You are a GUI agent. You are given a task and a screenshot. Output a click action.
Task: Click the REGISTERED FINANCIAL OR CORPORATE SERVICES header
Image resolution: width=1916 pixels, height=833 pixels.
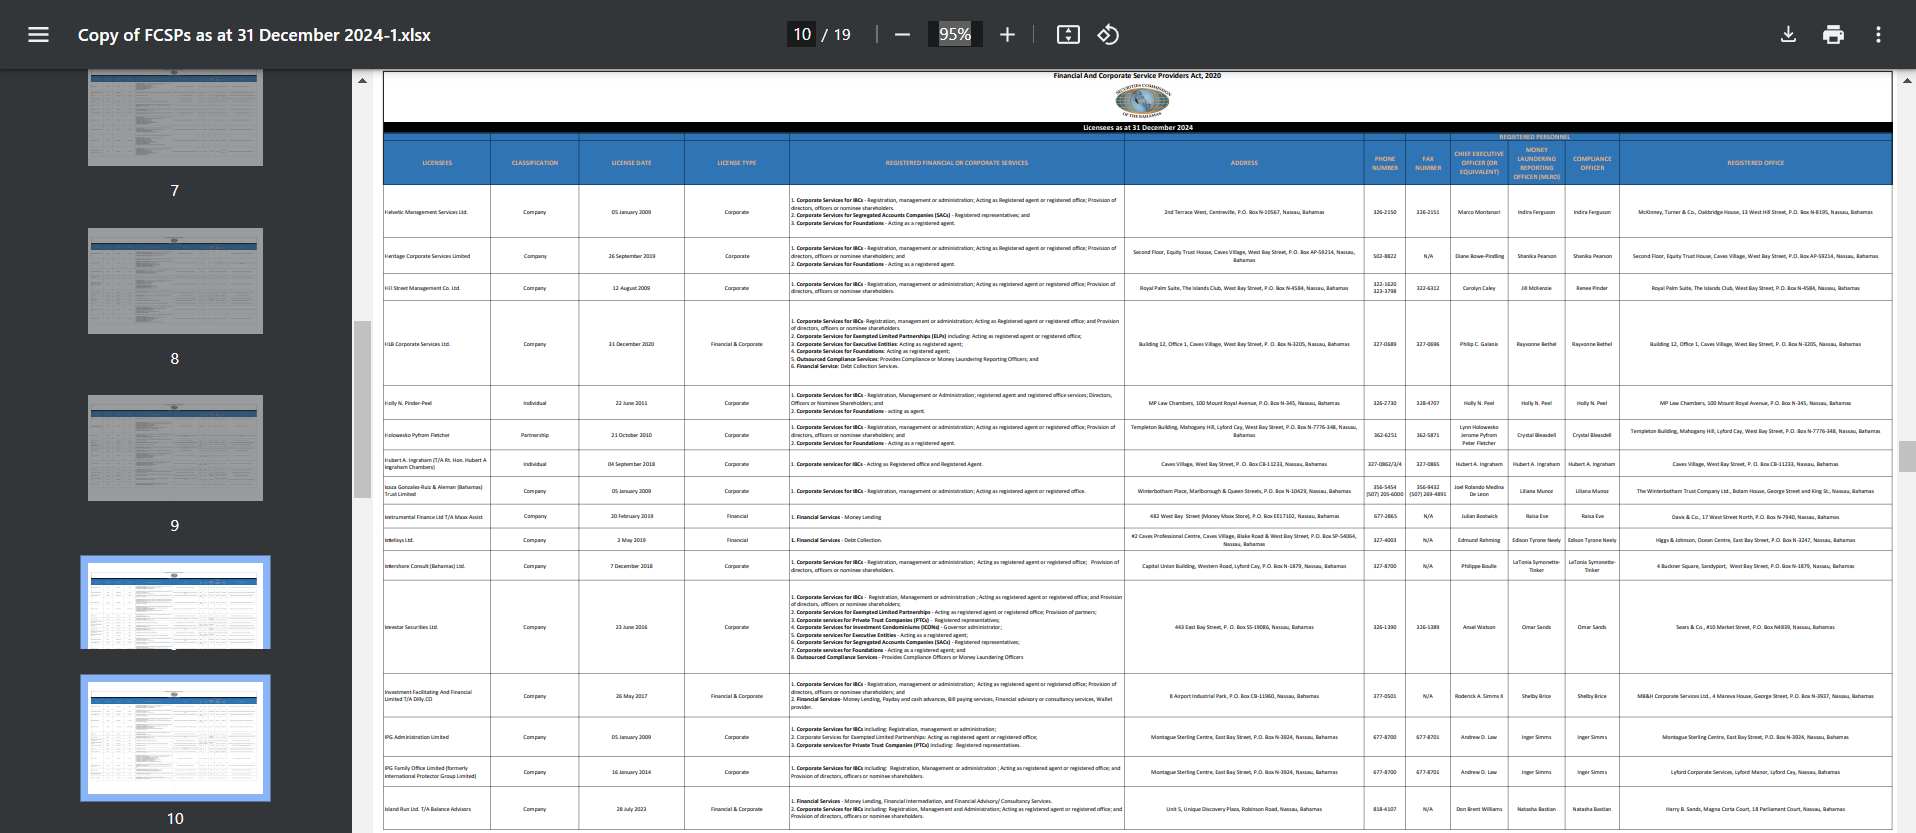pyautogui.click(x=956, y=163)
